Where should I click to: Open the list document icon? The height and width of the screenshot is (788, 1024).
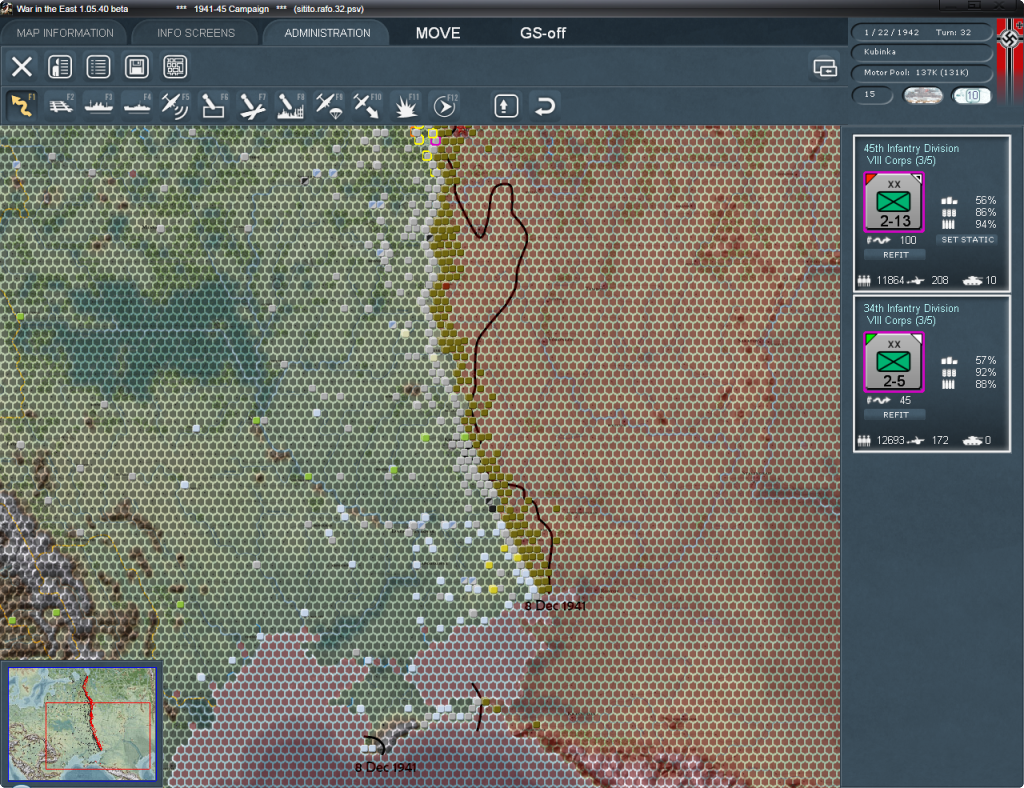click(99, 67)
